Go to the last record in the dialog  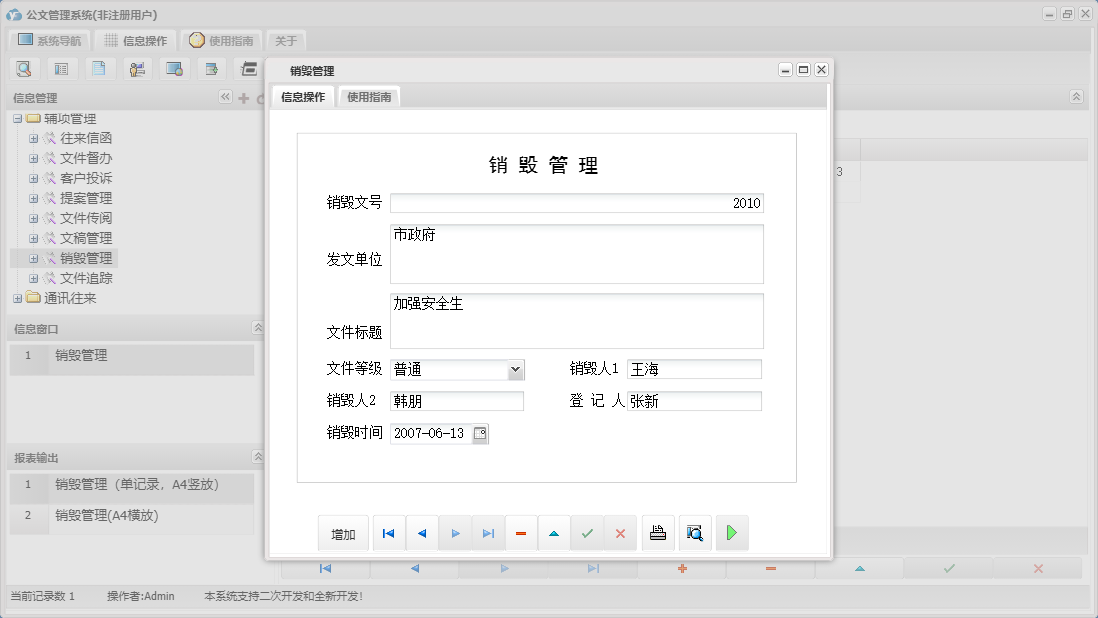(x=488, y=532)
